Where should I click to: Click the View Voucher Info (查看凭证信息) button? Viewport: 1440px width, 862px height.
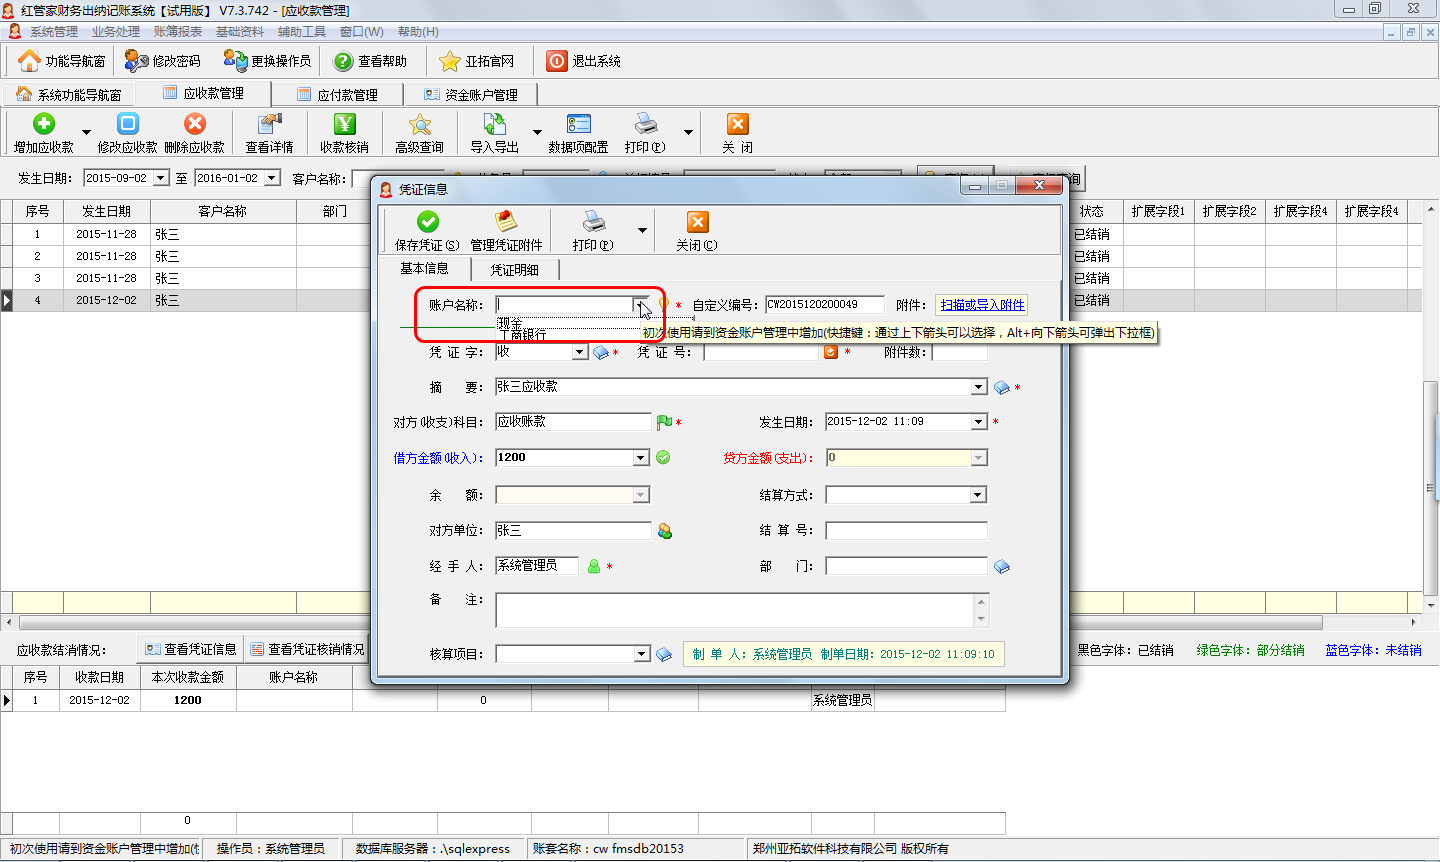click(x=191, y=649)
